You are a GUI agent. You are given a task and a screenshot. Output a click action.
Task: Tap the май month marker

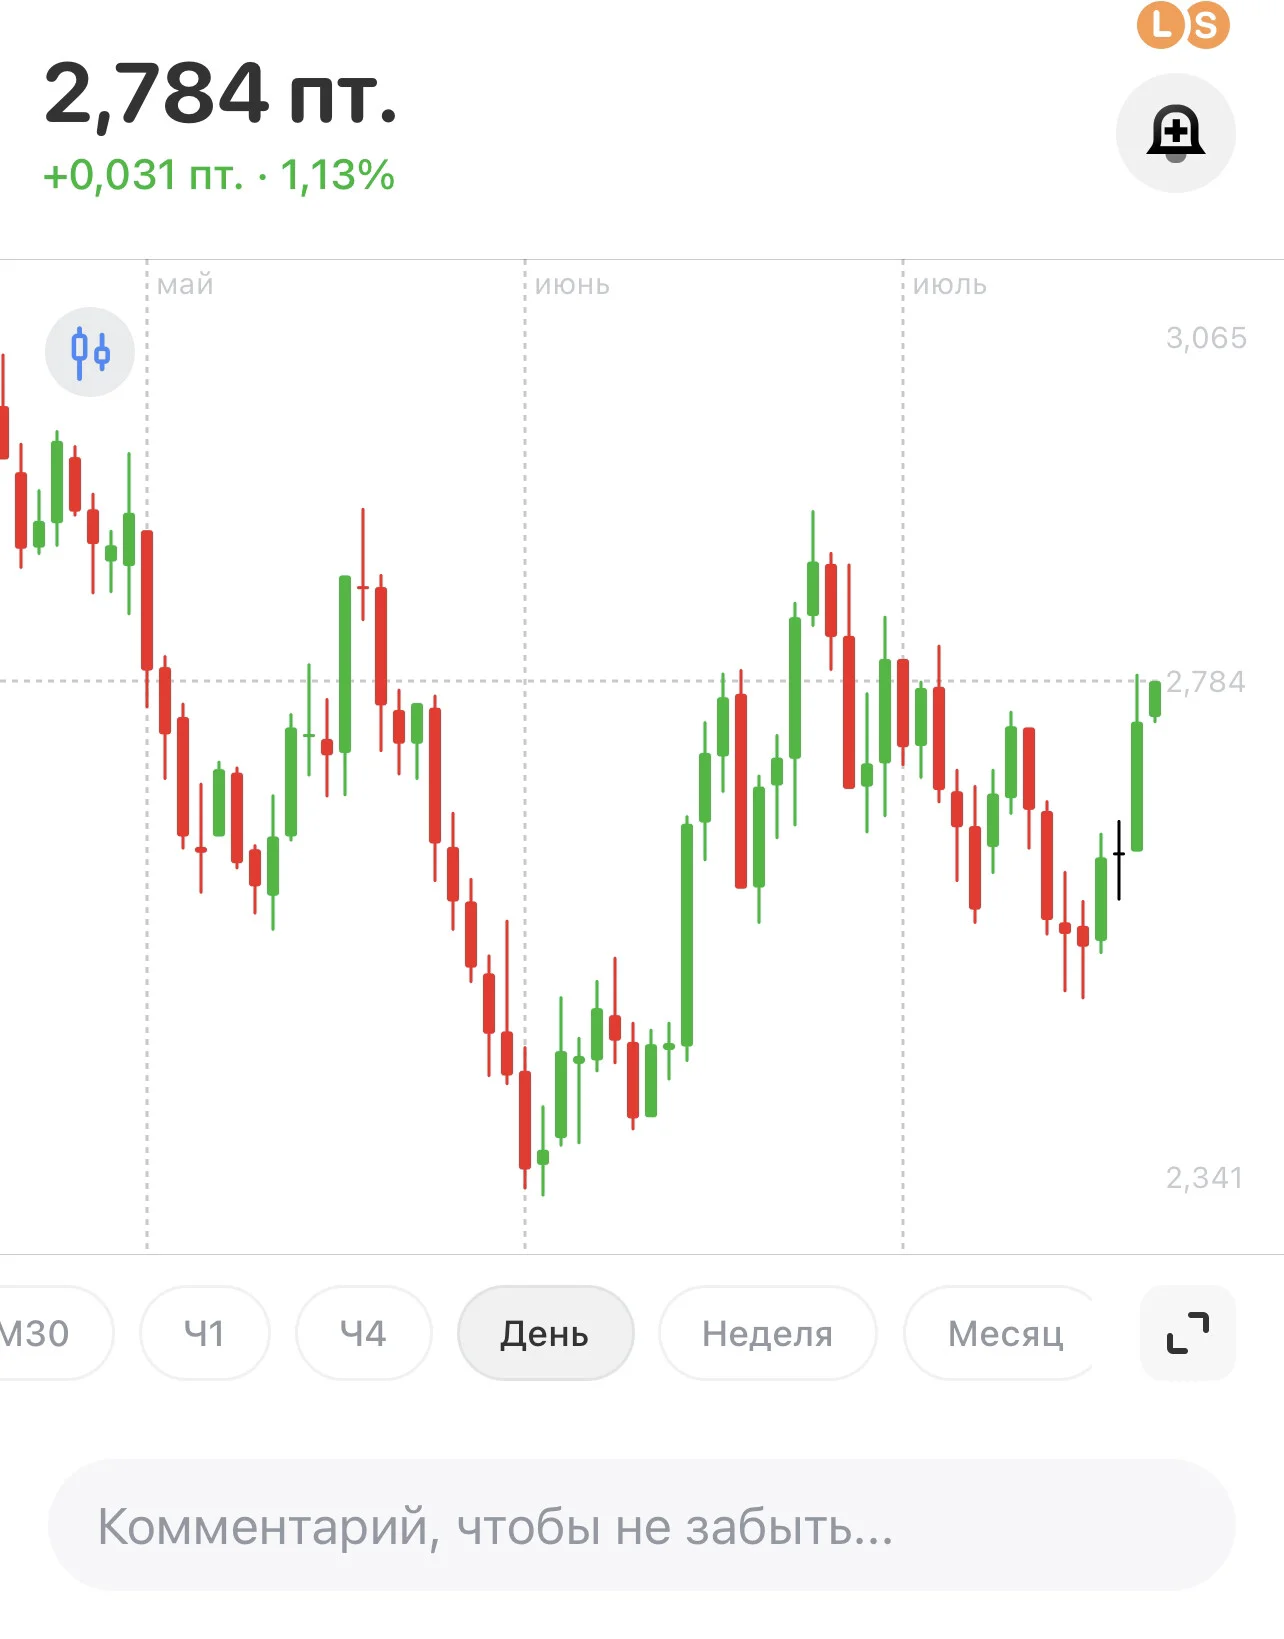click(185, 285)
